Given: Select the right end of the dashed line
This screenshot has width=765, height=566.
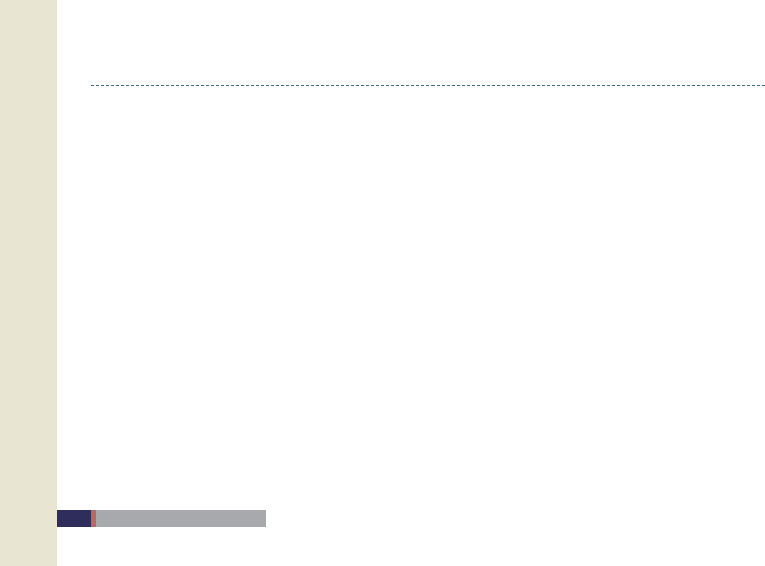Looking at the screenshot, I should pos(761,85).
